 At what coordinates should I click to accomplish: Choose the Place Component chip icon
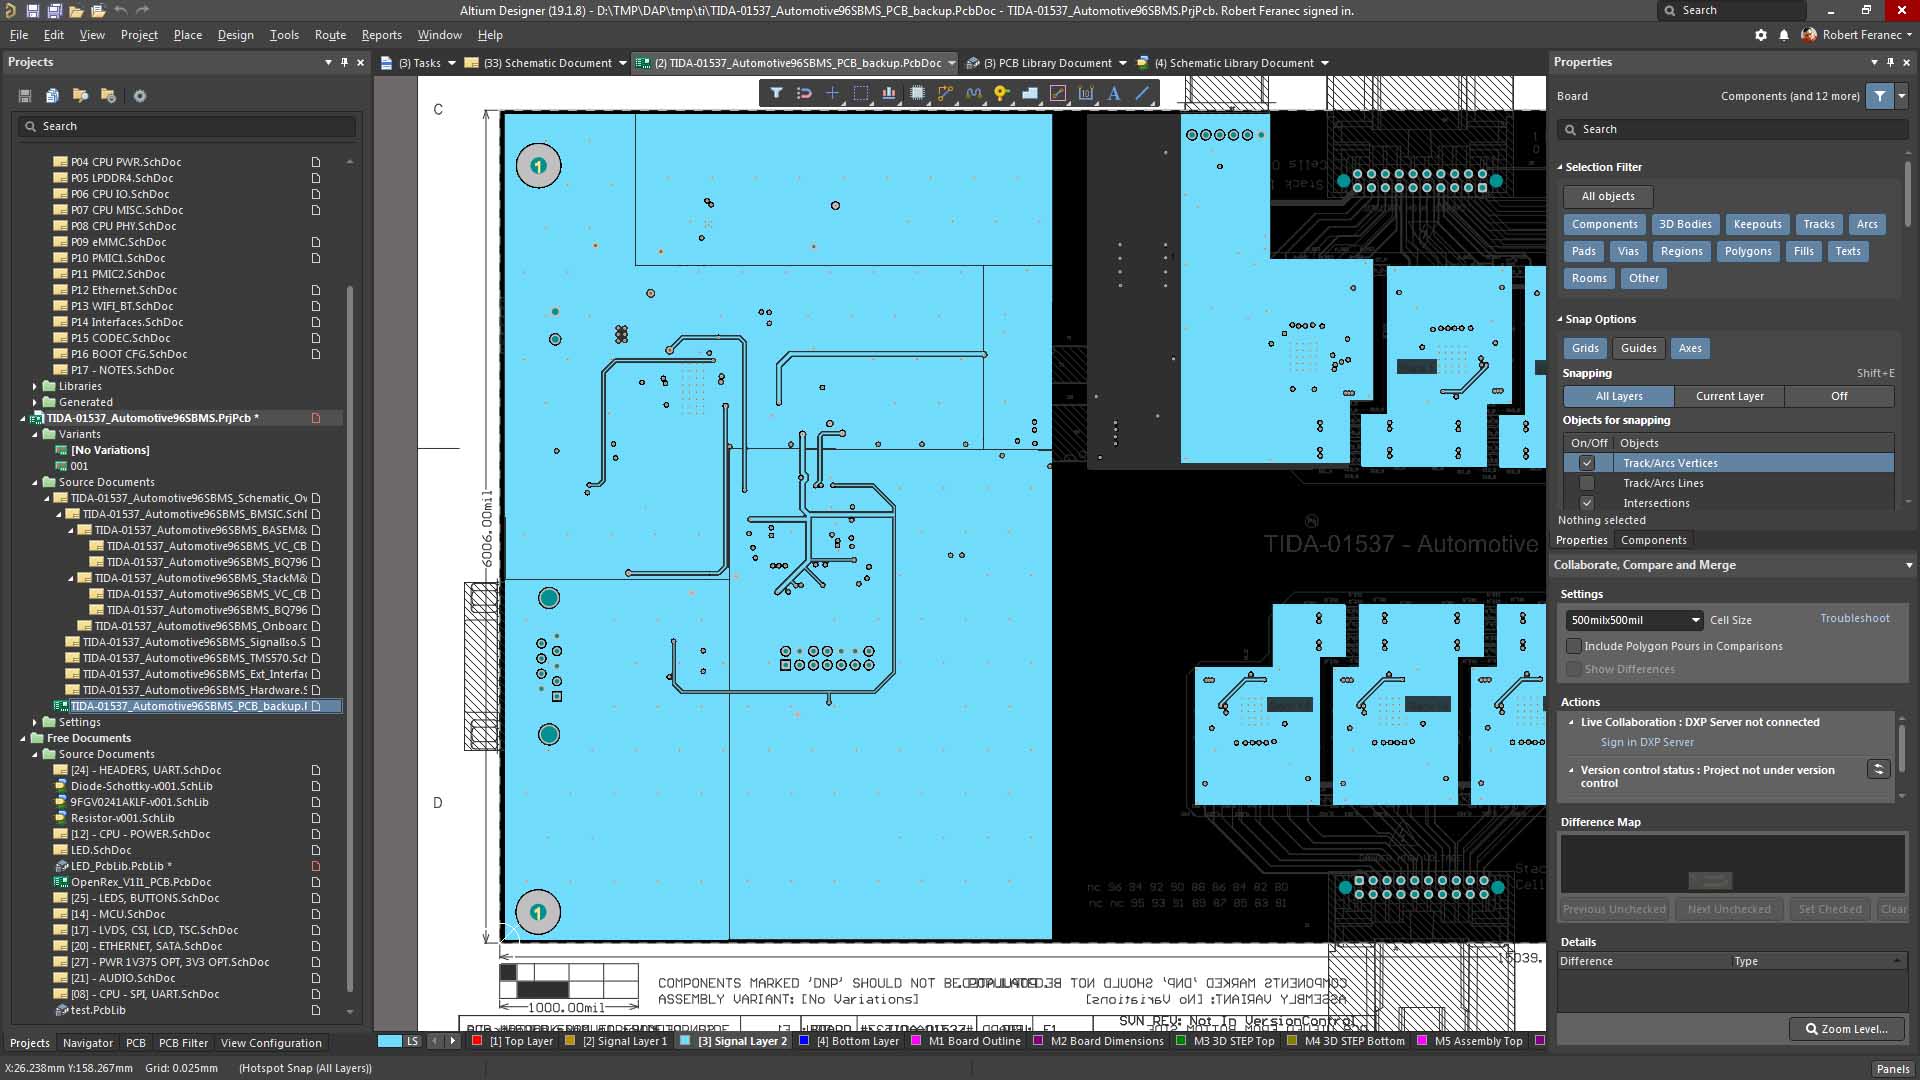point(917,93)
